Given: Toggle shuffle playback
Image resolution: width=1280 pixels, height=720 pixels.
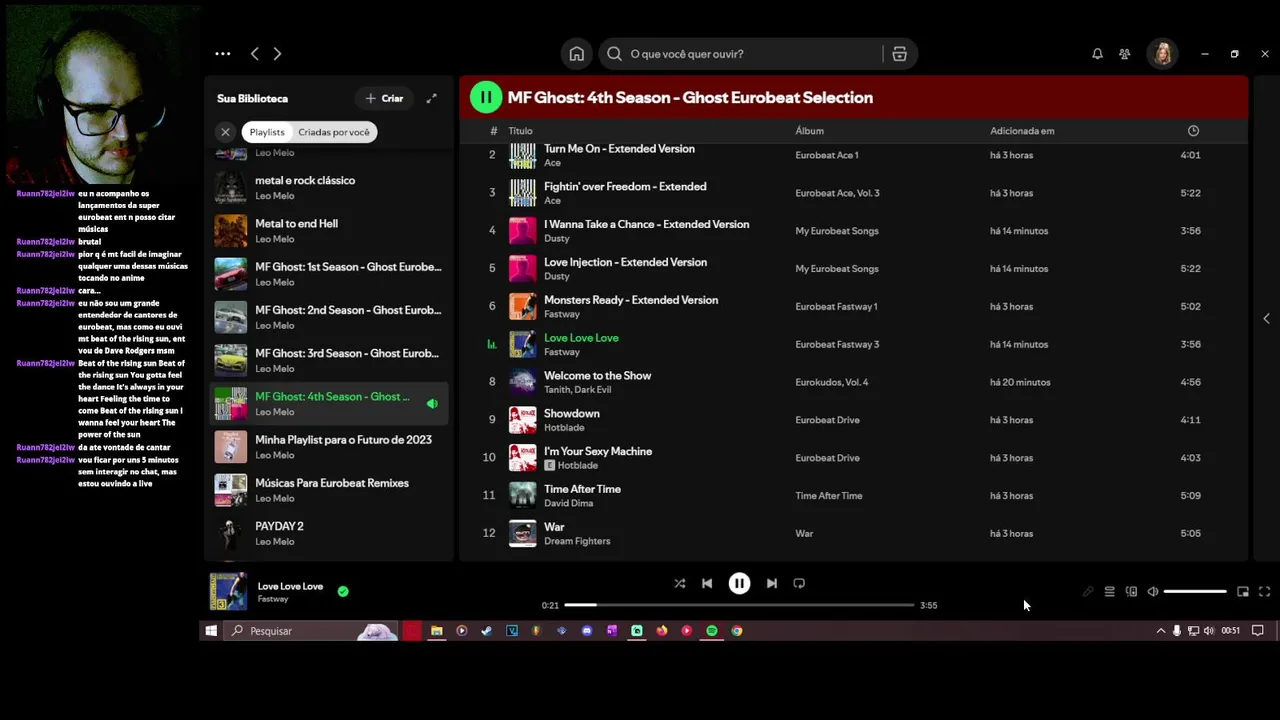Looking at the screenshot, I should click(x=679, y=583).
